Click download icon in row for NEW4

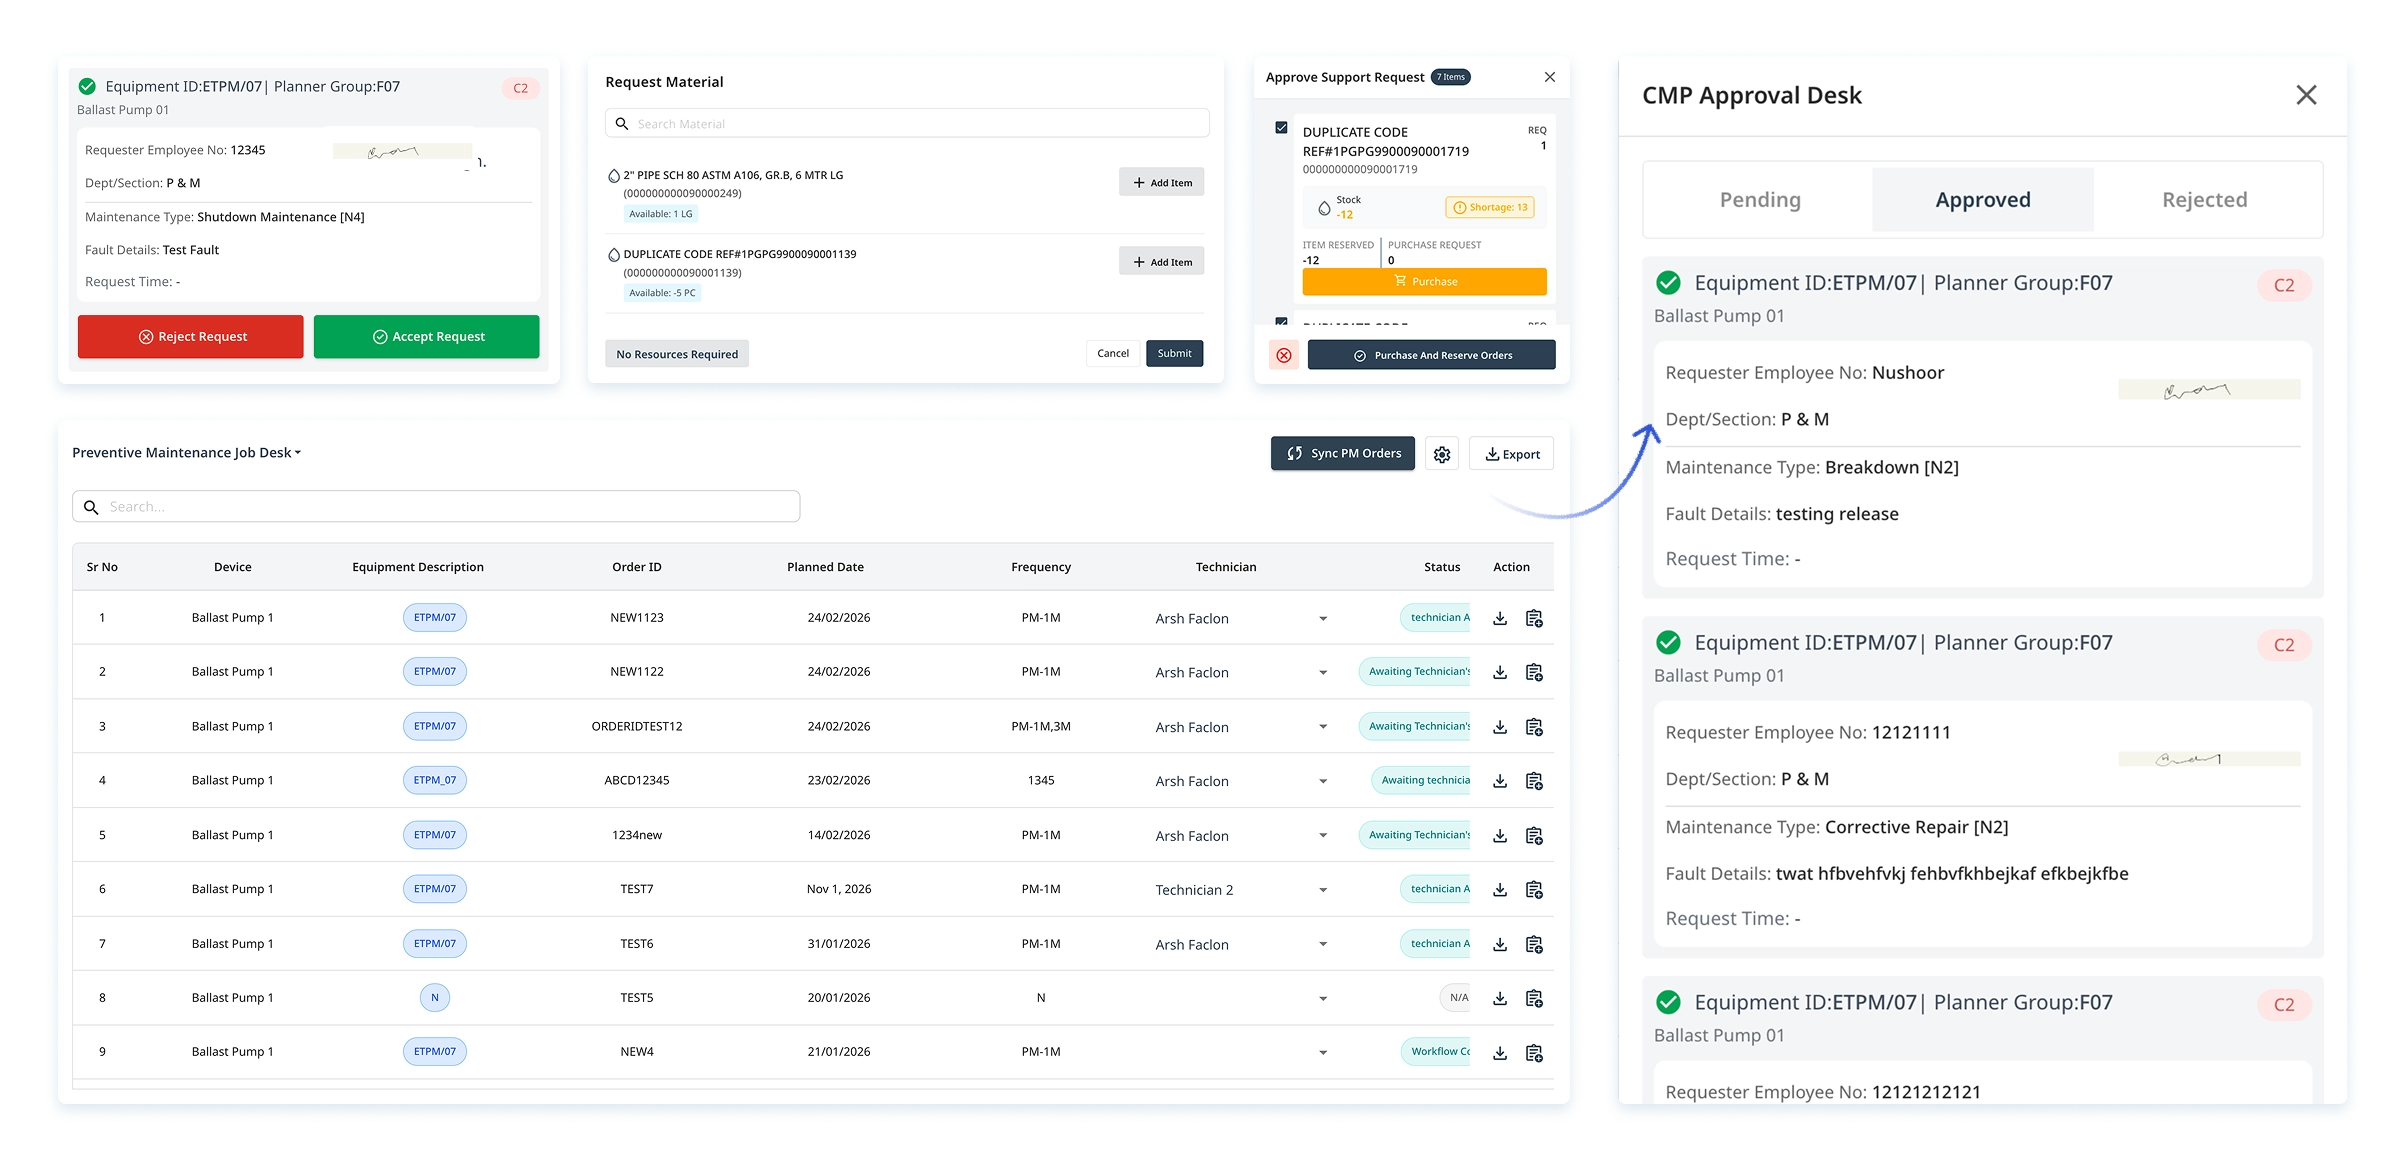click(1500, 1053)
